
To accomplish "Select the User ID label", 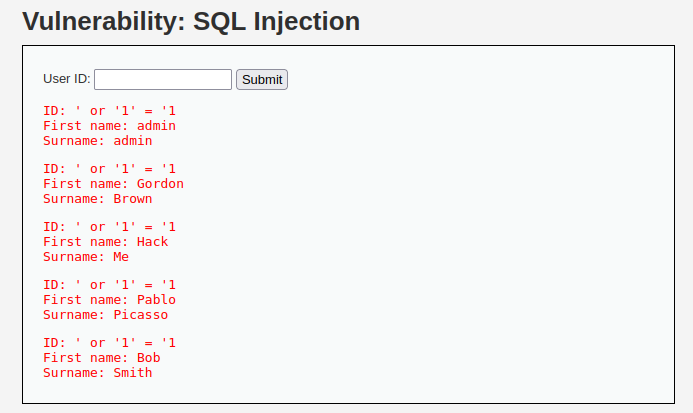I will (x=67, y=79).
